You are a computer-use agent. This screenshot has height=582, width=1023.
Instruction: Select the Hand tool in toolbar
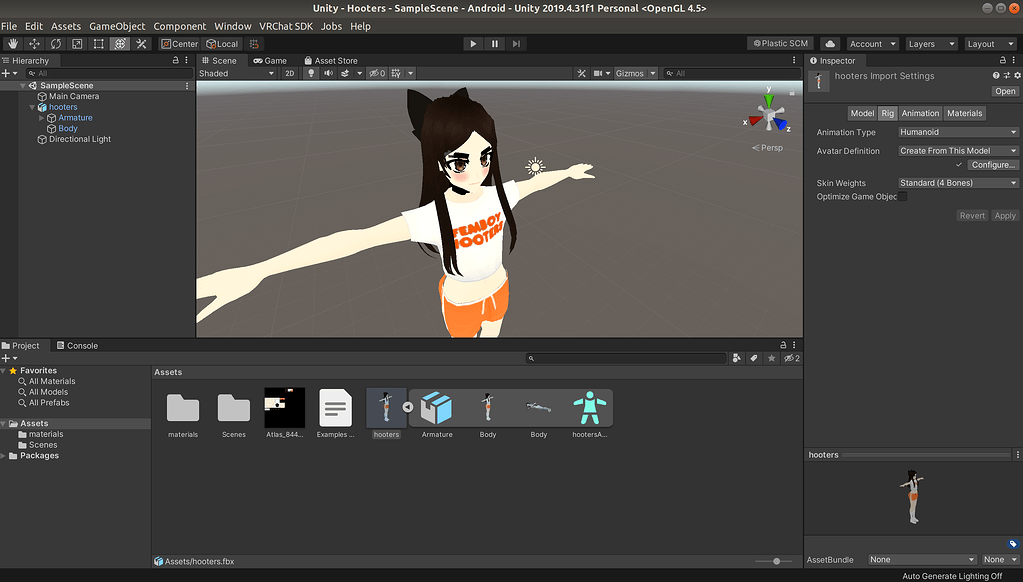click(x=13, y=44)
